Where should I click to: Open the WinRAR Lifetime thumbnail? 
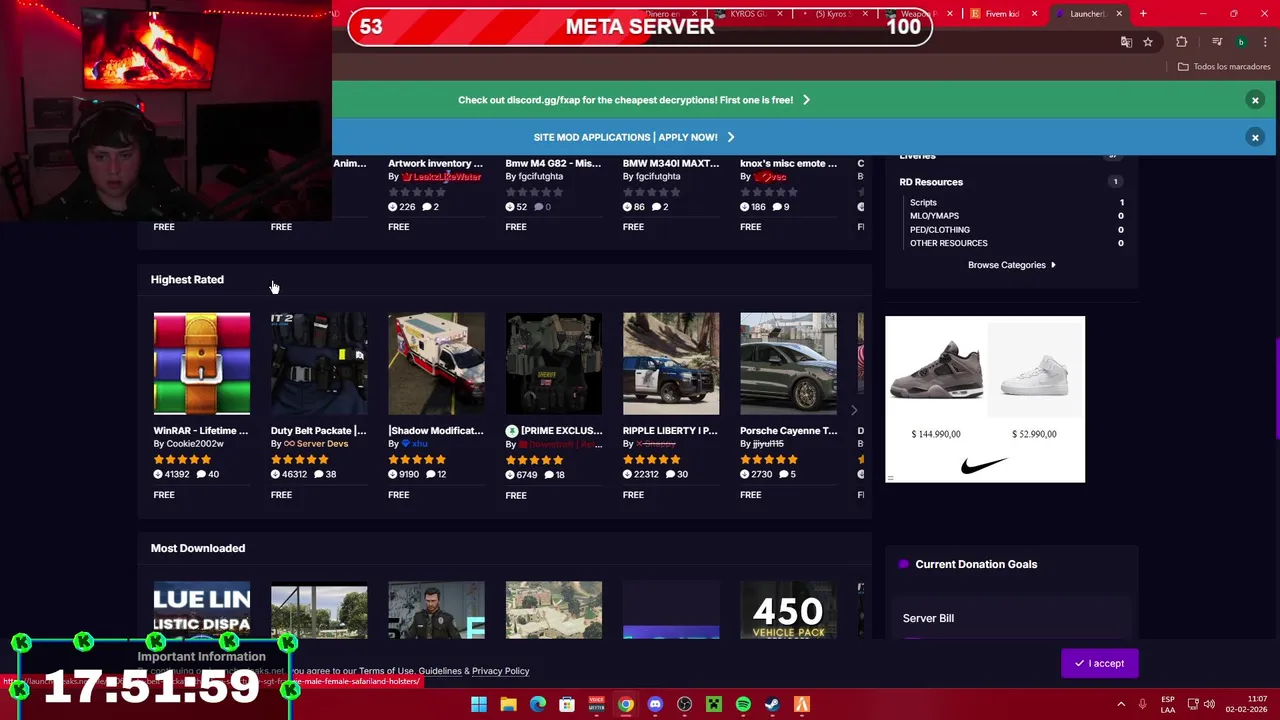[202, 364]
